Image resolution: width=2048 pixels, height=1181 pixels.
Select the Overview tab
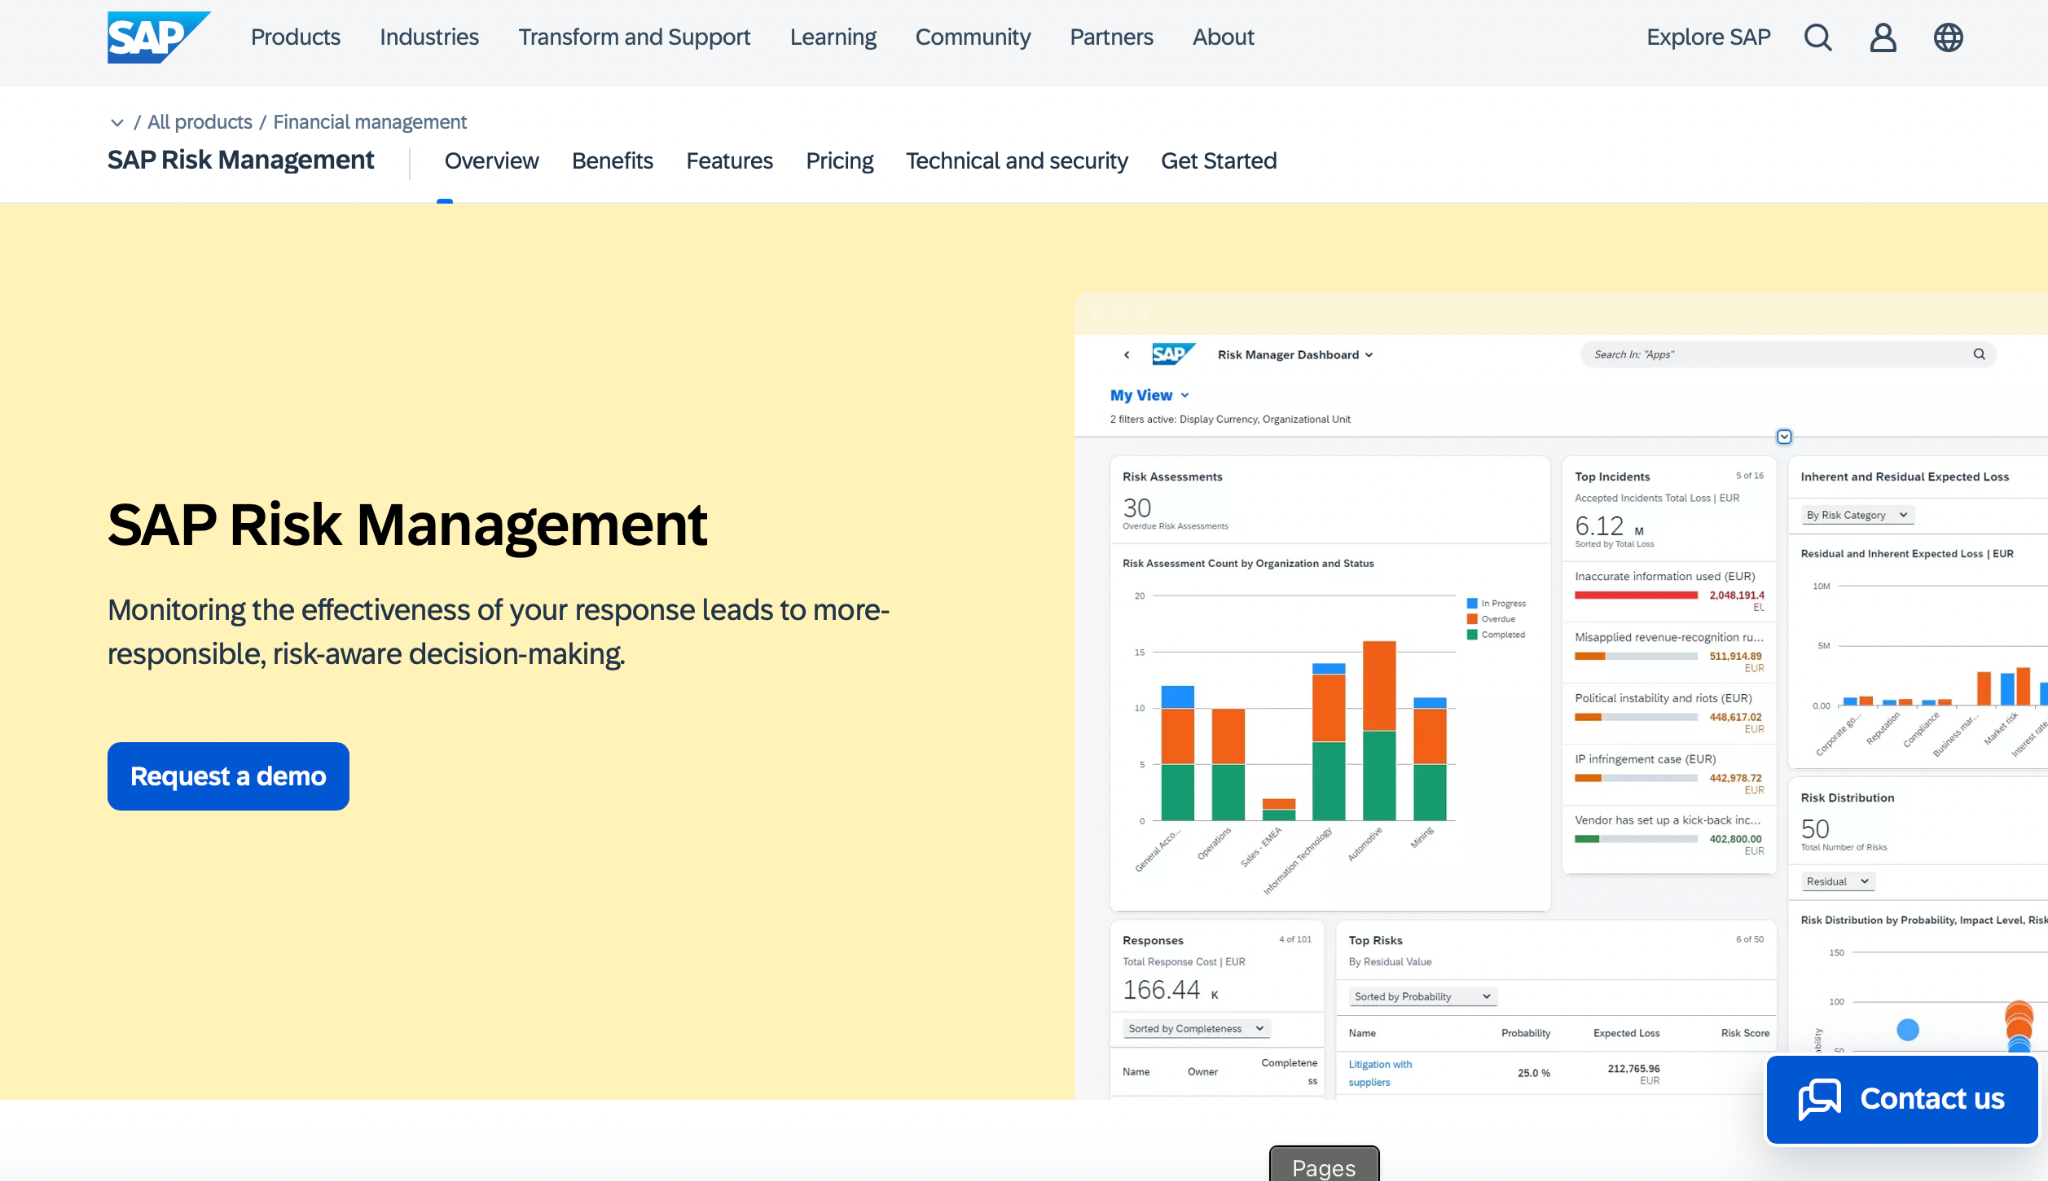click(491, 161)
